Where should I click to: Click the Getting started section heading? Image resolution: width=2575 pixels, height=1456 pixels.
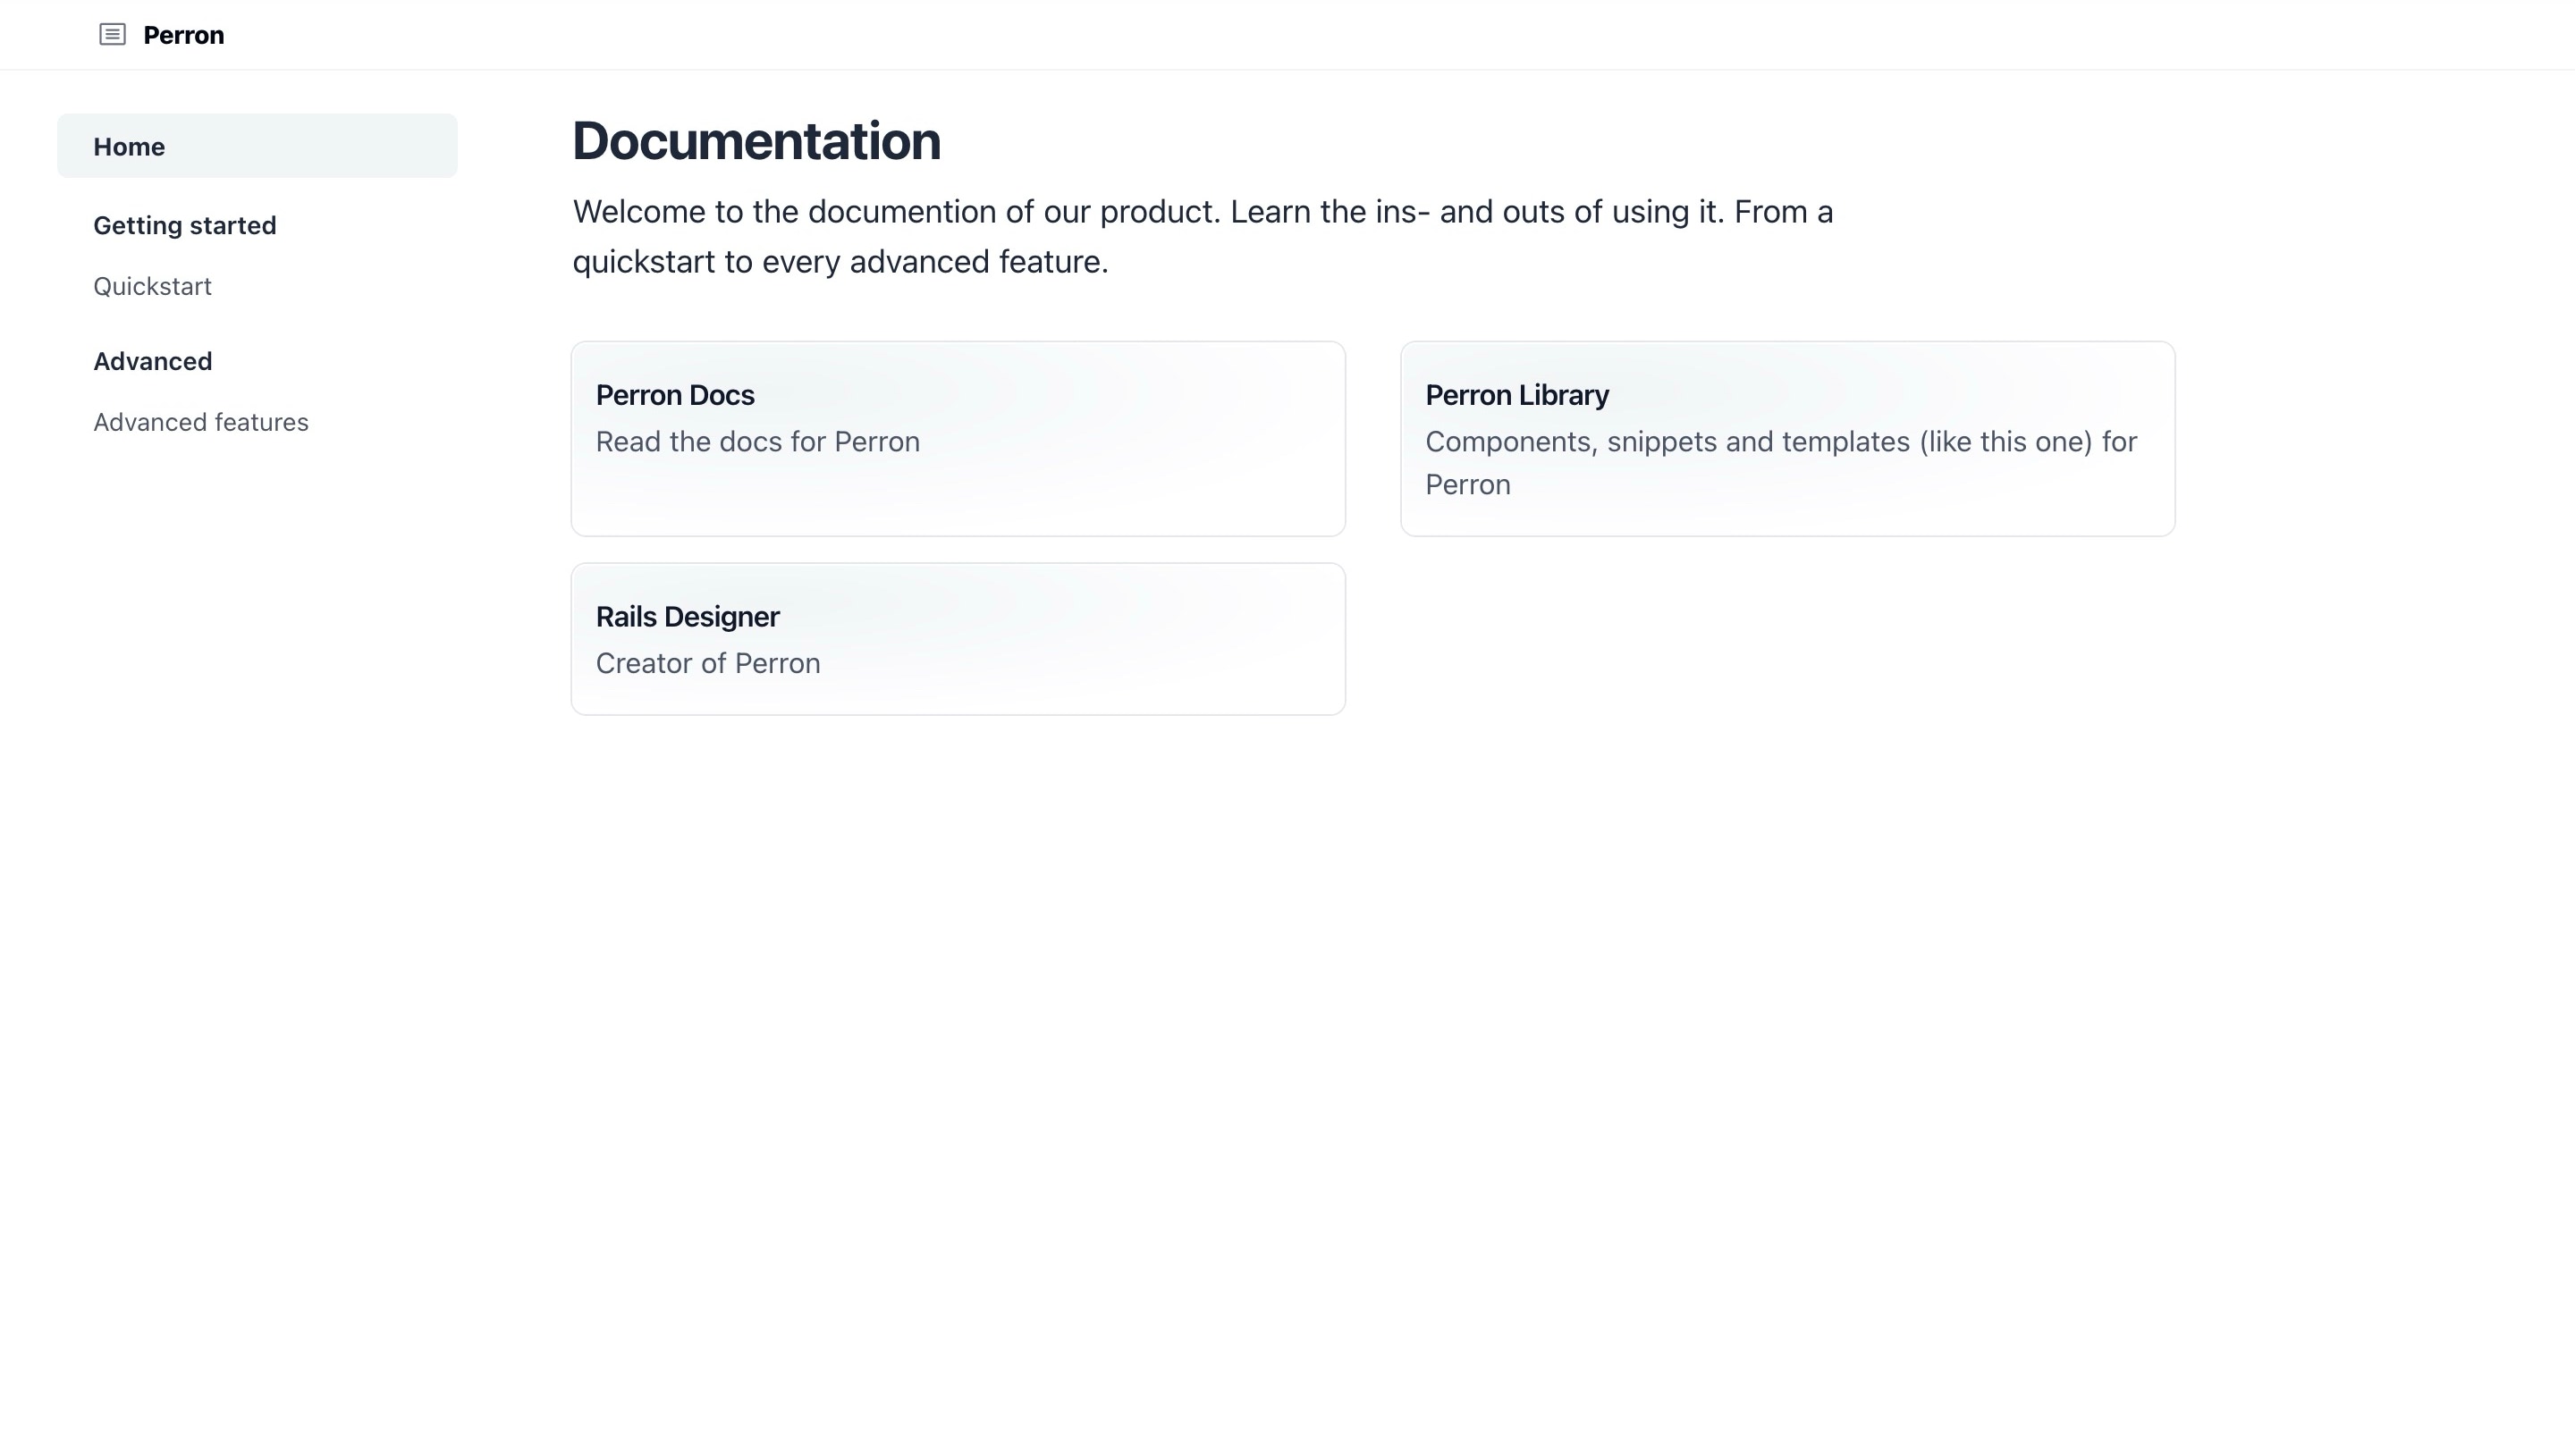click(x=185, y=226)
